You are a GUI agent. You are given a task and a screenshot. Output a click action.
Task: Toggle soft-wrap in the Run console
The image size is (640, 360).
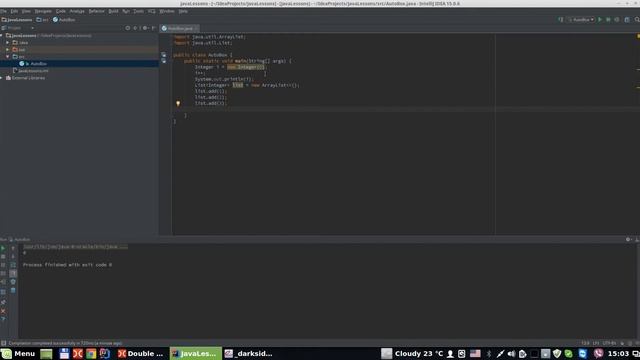click(13, 265)
